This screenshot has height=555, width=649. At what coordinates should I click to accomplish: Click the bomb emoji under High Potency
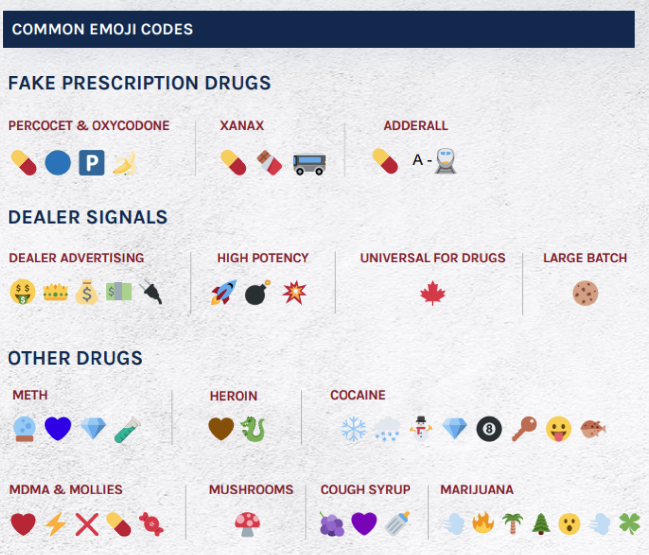point(259,294)
